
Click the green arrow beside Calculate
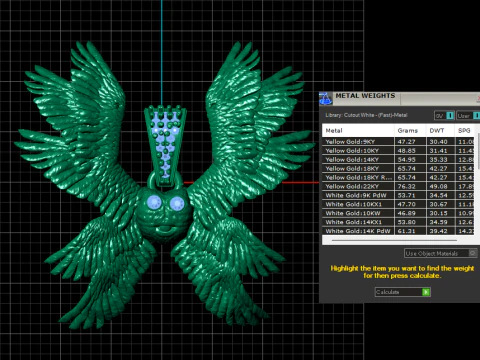click(x=426, y=292)
